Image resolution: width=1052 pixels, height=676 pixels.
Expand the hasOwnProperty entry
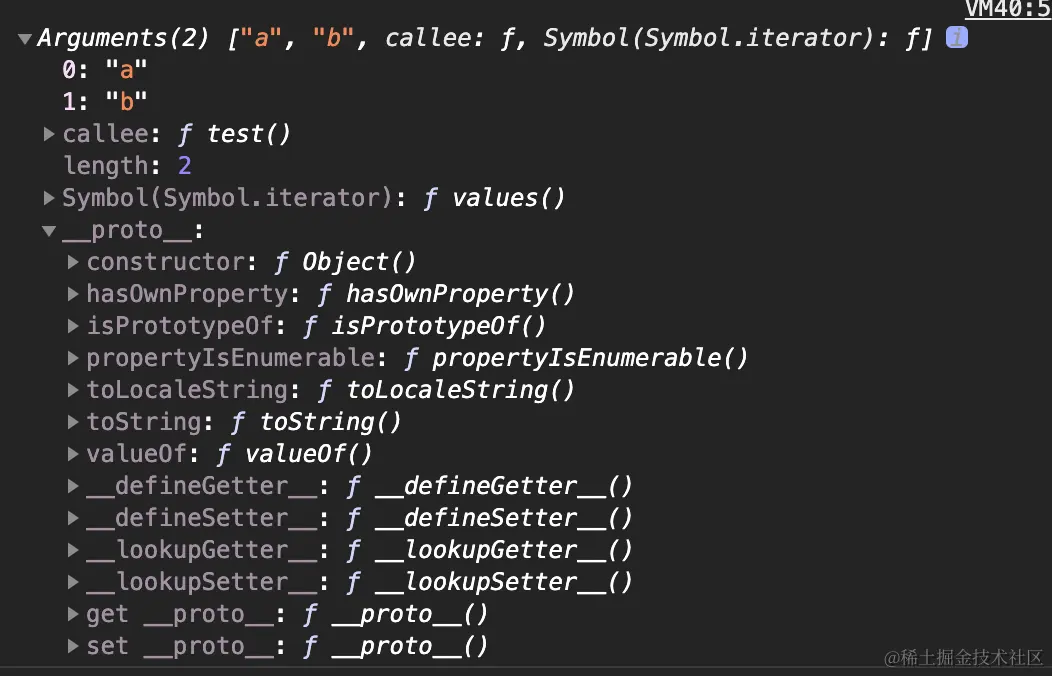click(74, 294)
